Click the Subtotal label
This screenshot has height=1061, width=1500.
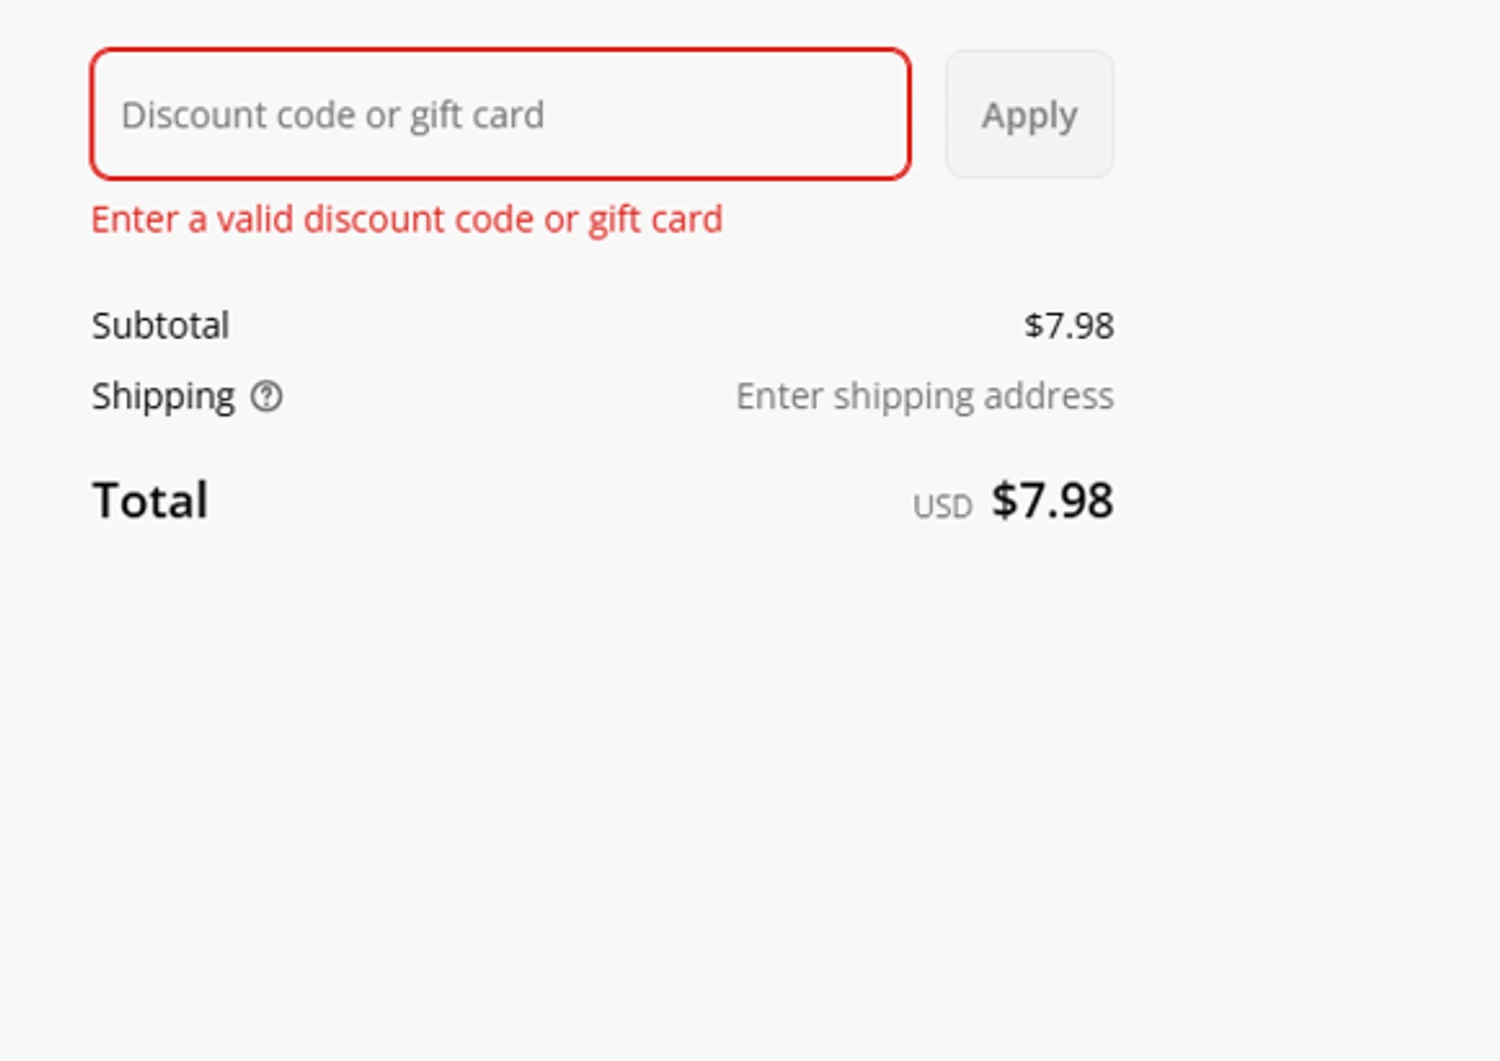pos(160,325)
